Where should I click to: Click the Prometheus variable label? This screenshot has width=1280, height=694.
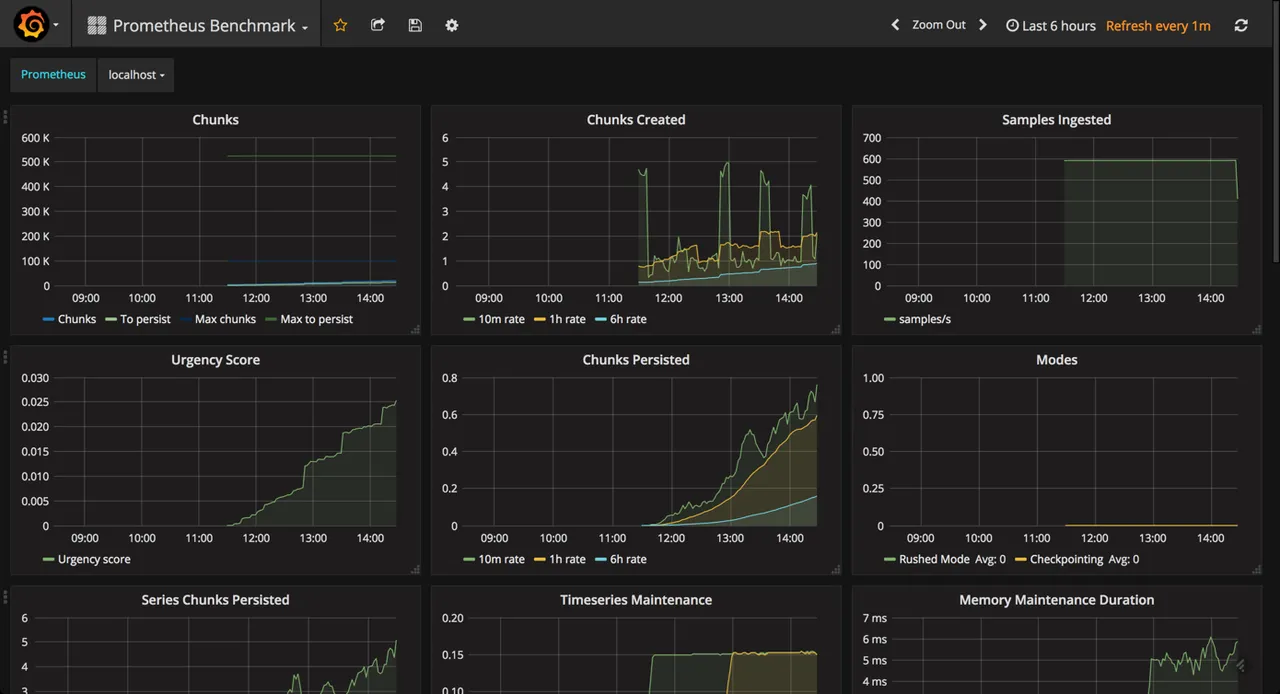click(x=53, y=75)
